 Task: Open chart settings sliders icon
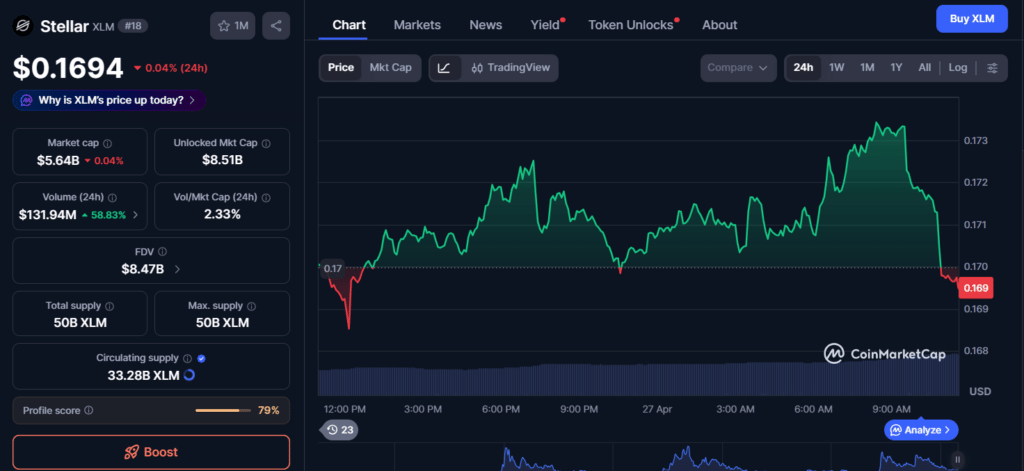tap(993, 68)
